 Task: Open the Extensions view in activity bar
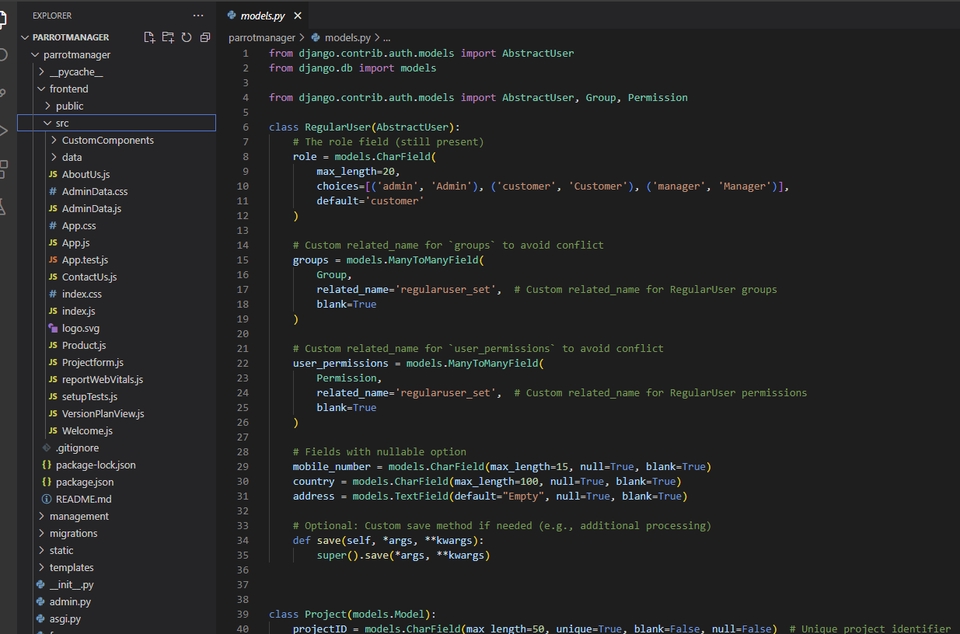point(4,168)
